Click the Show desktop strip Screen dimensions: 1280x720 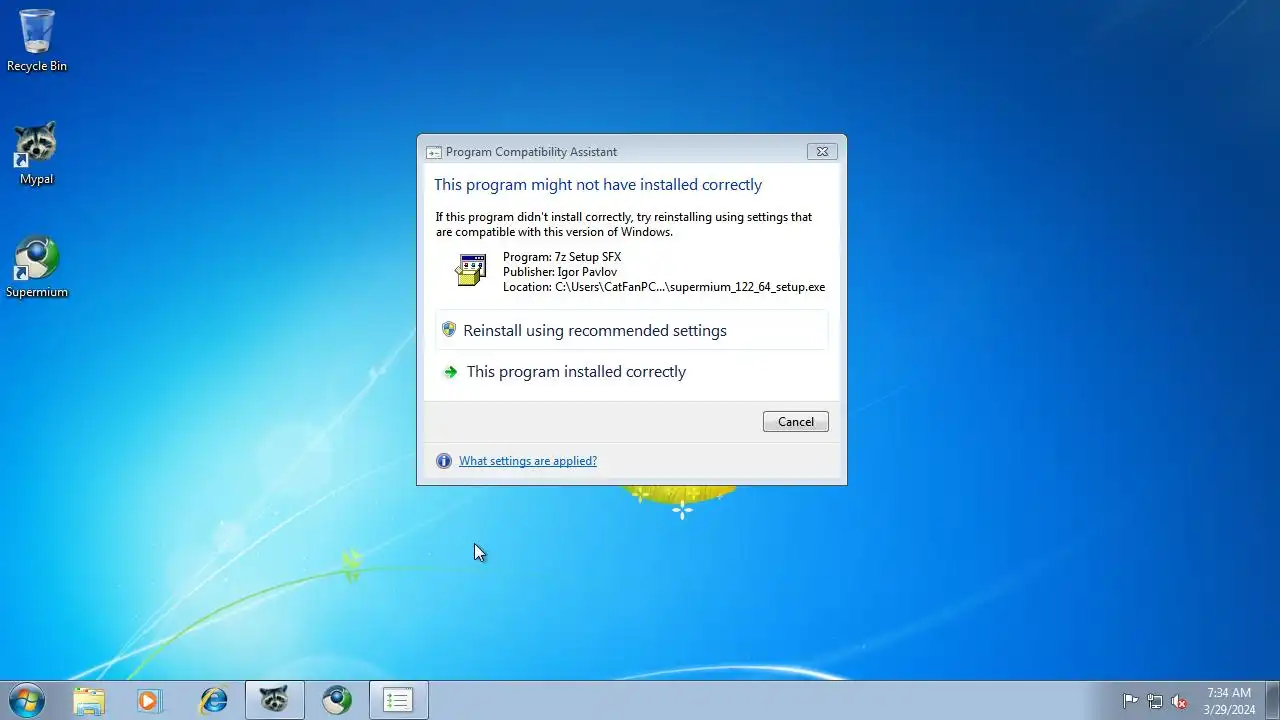tap(1272, 701)
